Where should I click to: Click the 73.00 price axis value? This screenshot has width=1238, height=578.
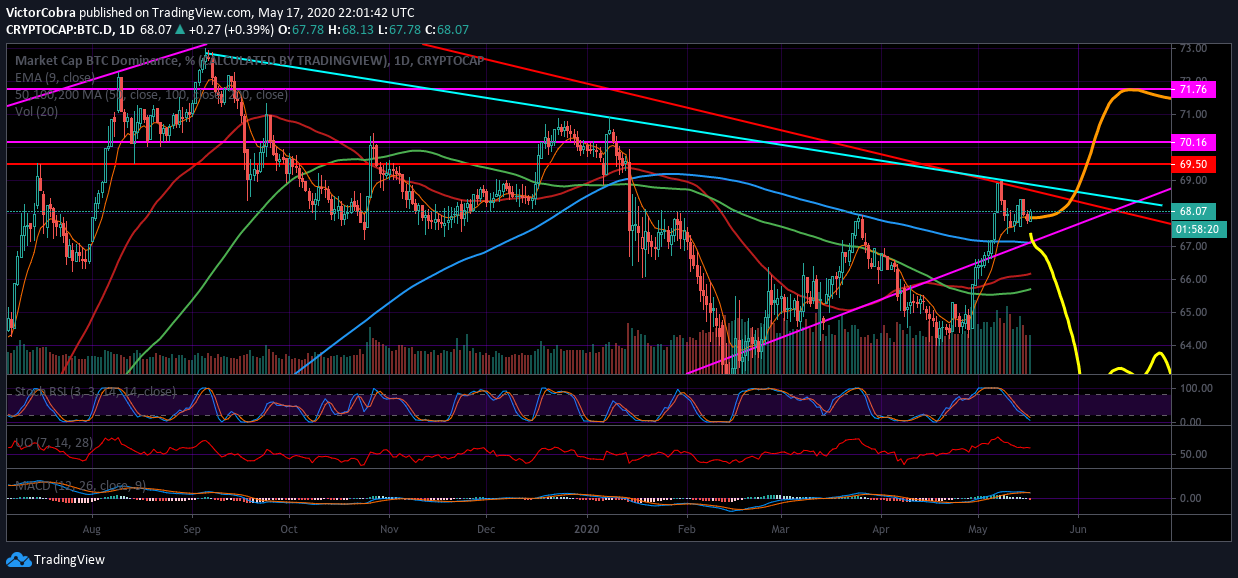pyautogui.click(x=1194, y=48)
